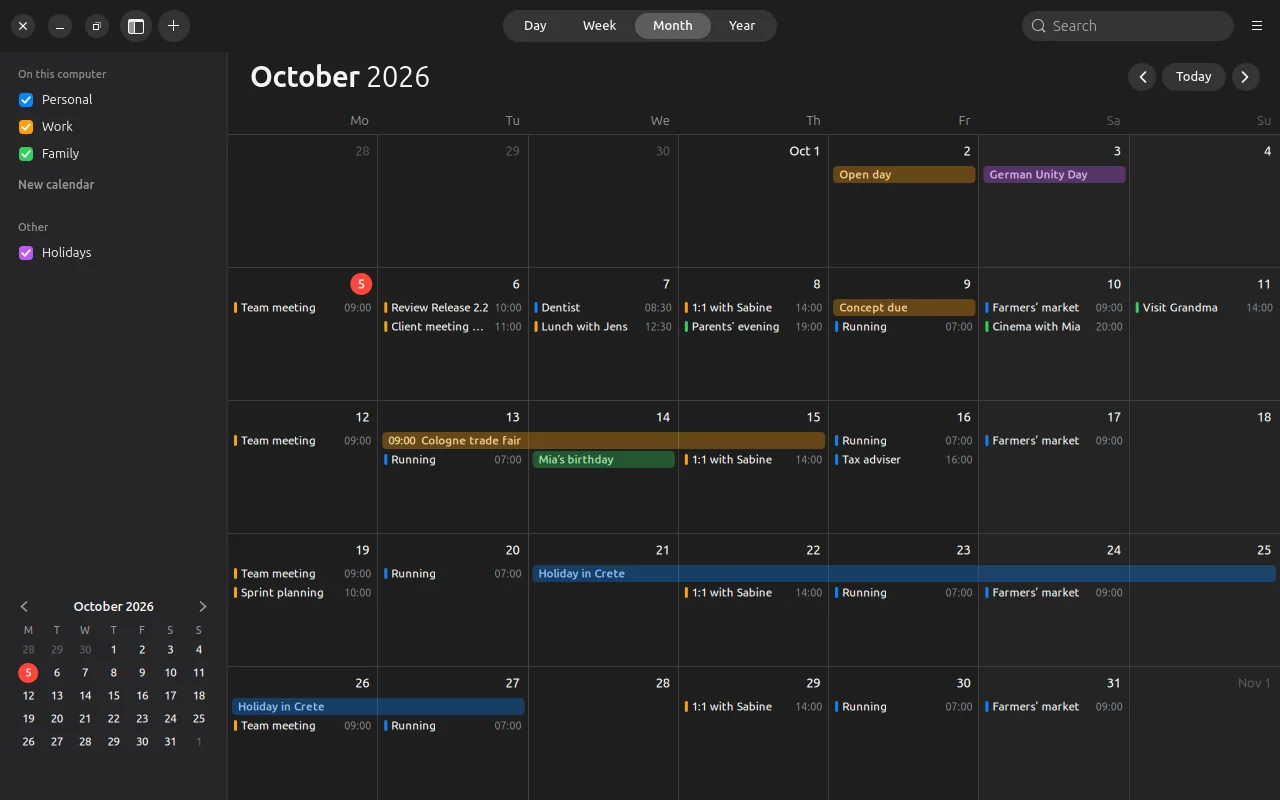
Task: Open the Tax adviser appointment
Action: (x=904, y=460)
